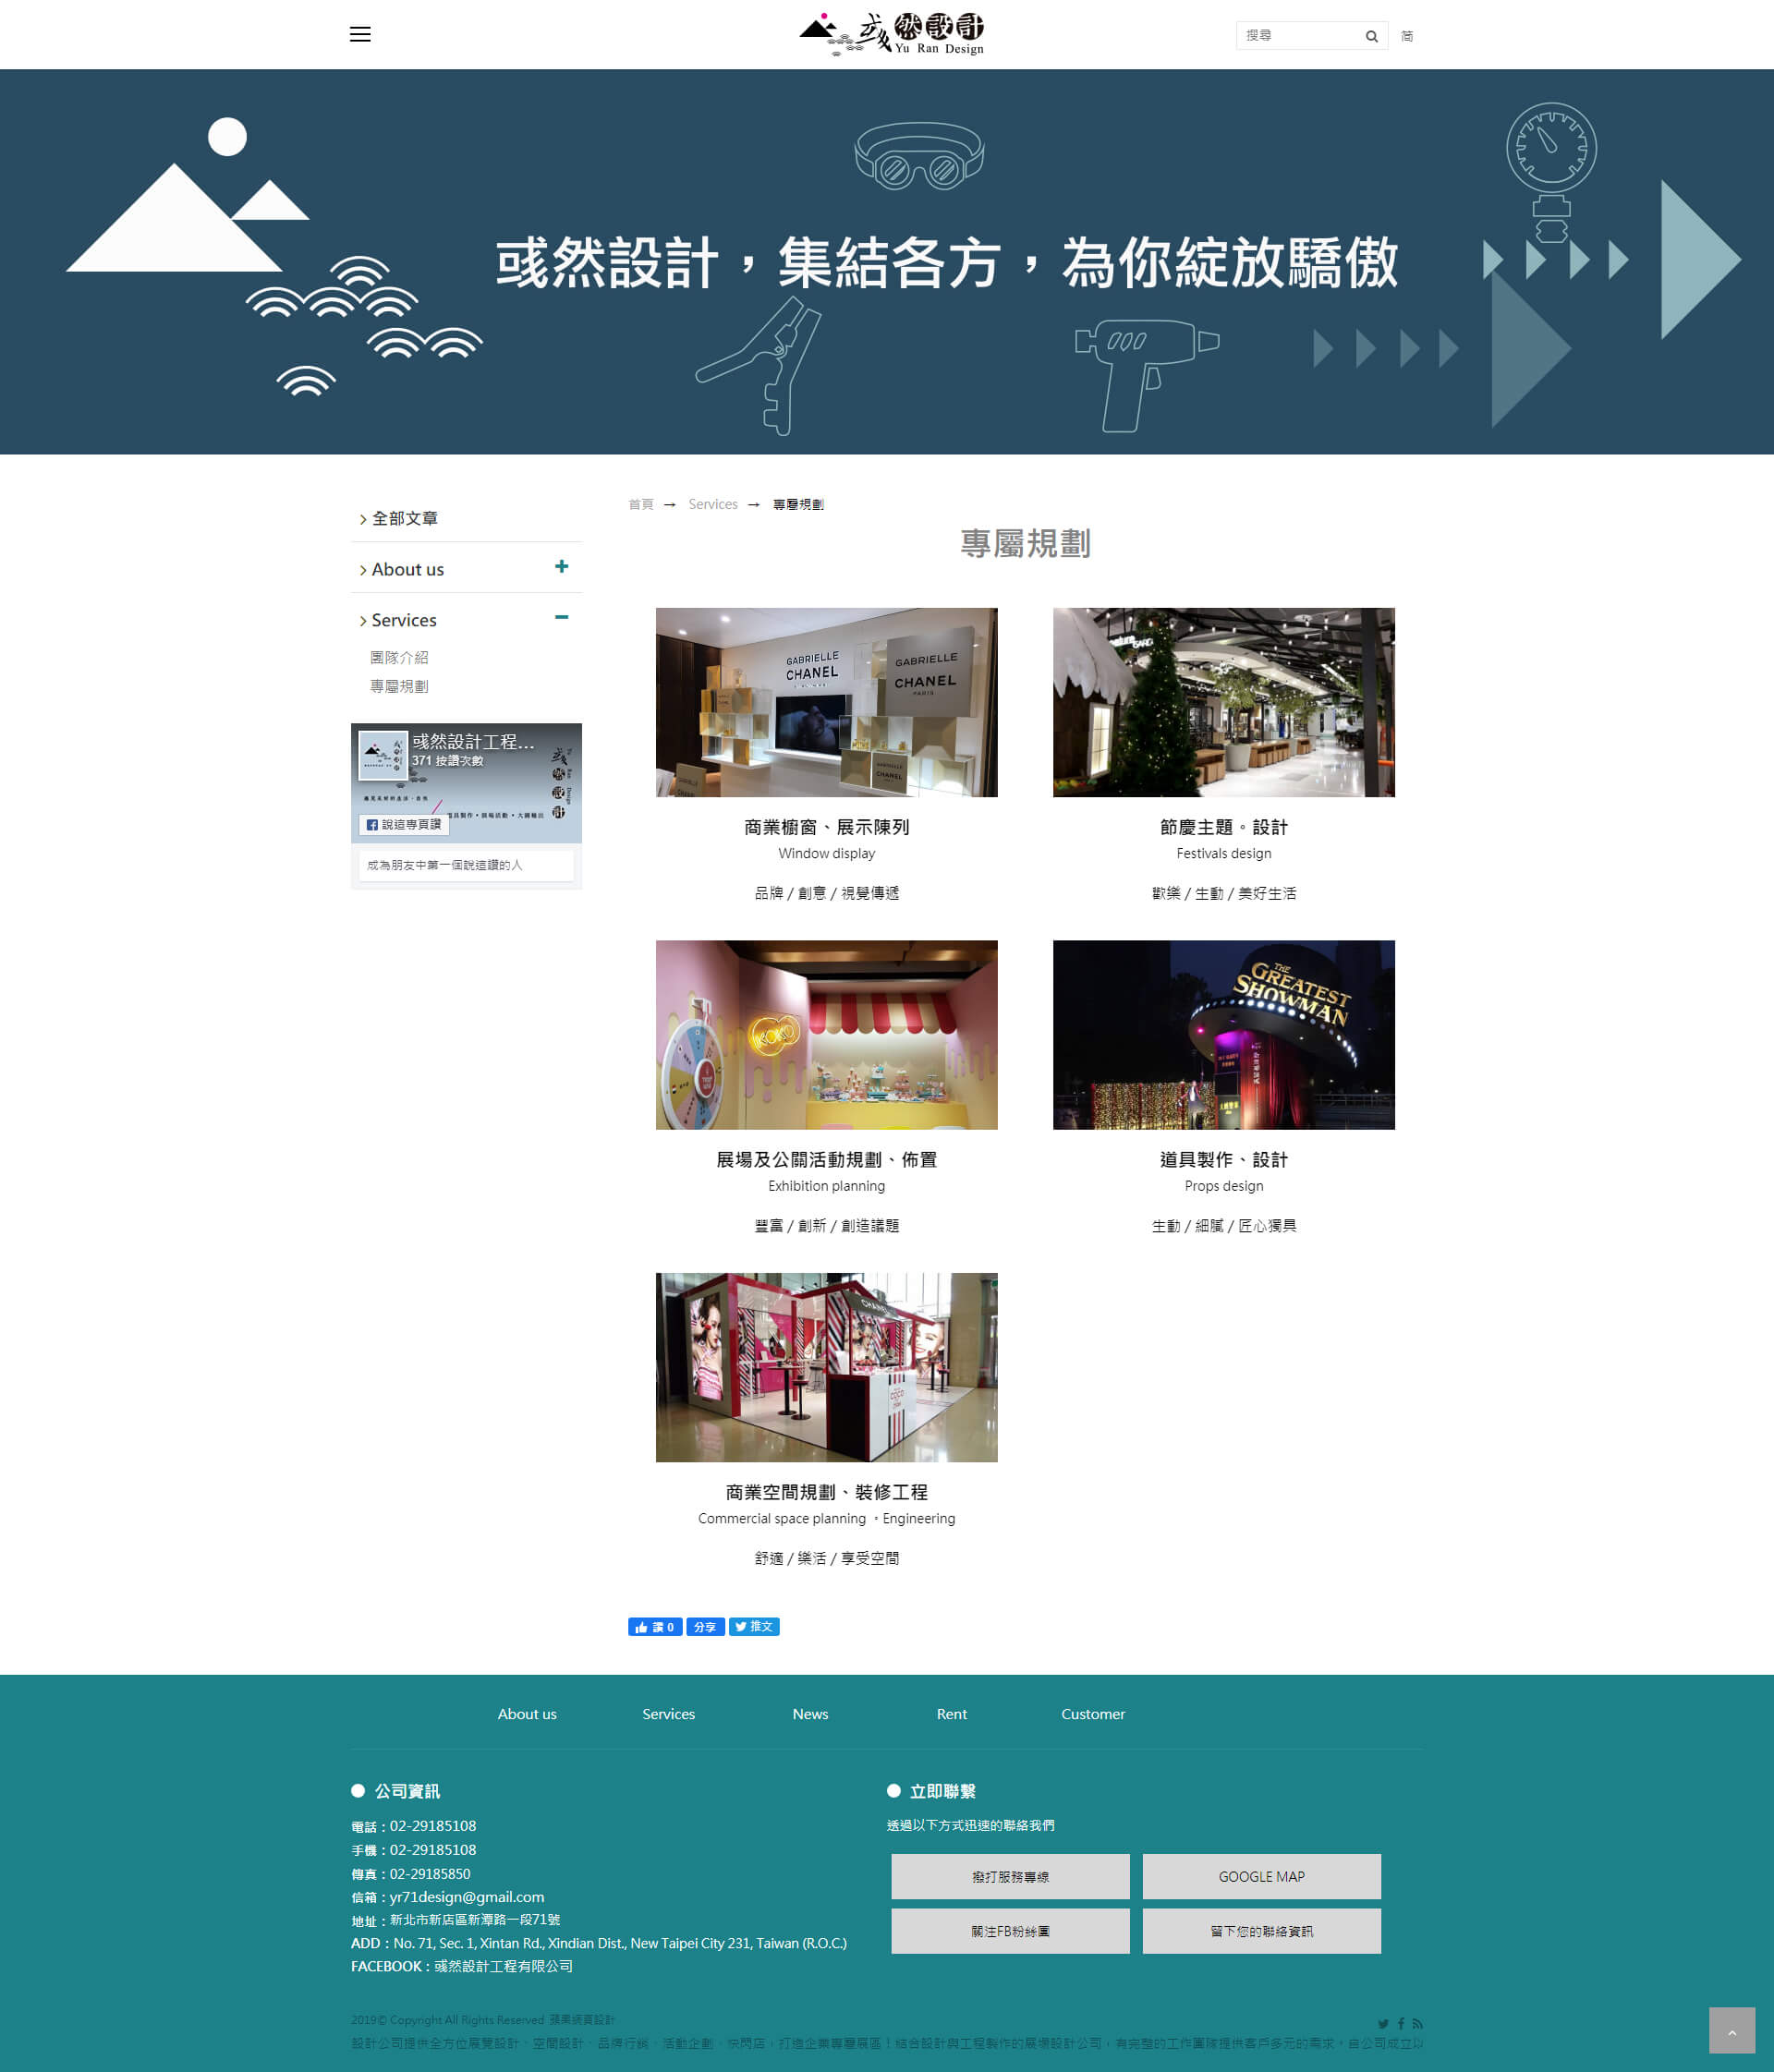Click the search magnifier icon
This screenshot has width=1774, height=2072.
click(x=1373, y=33)
